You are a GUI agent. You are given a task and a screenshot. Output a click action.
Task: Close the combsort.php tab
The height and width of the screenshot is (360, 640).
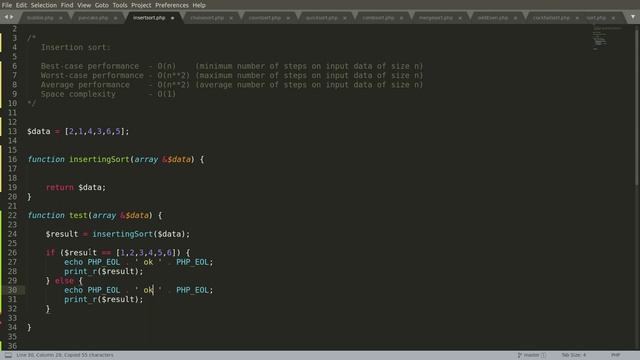(x=402, y=18)
